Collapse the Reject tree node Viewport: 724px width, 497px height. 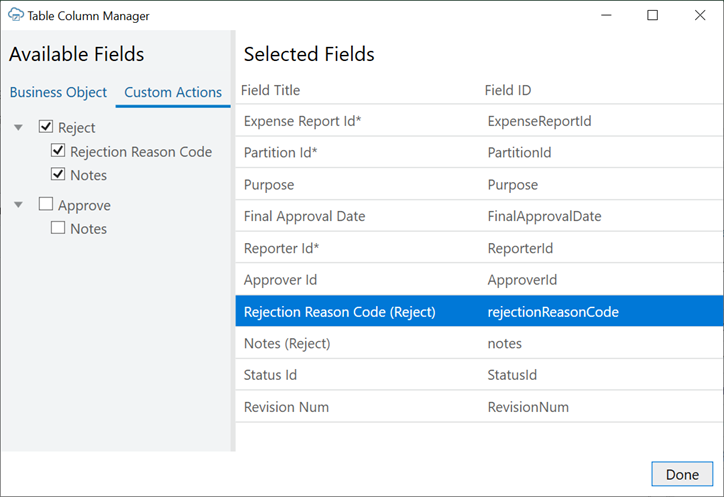click(19, 128)
